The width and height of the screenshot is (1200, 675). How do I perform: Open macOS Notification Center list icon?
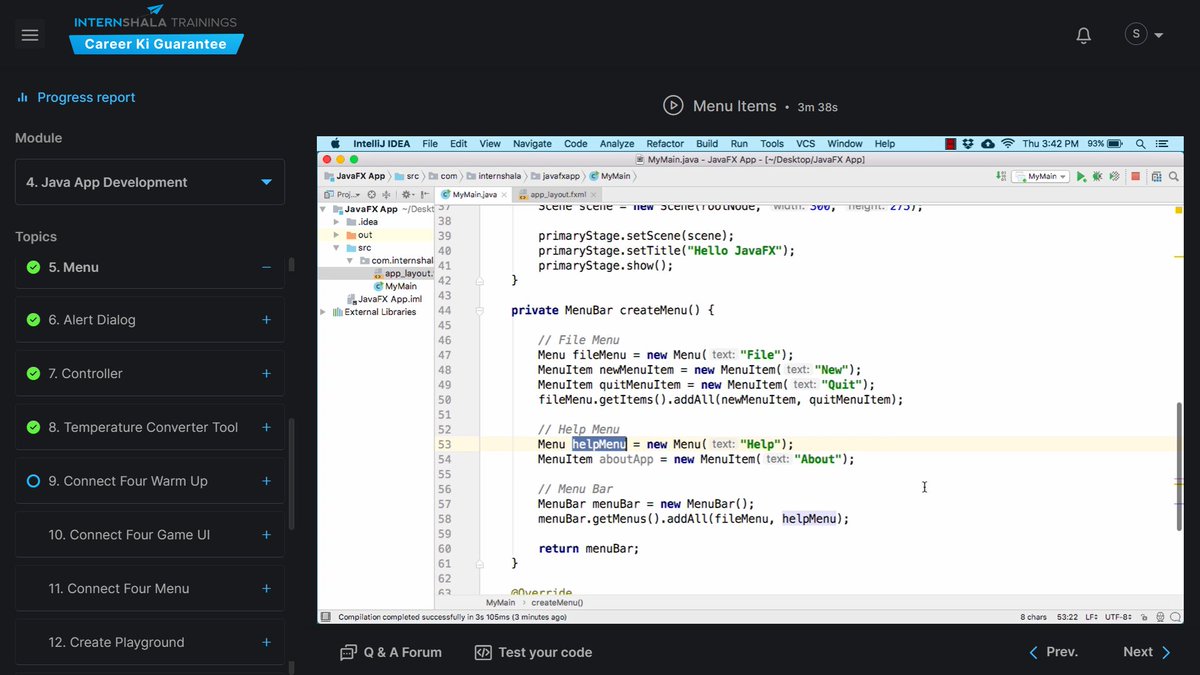(1162, 144)
